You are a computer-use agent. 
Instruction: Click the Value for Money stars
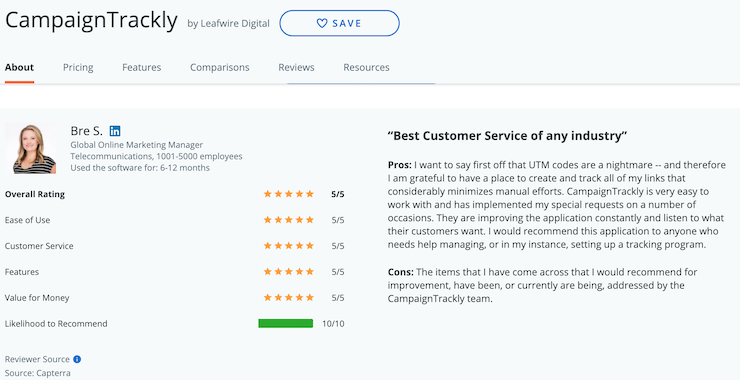288,298
